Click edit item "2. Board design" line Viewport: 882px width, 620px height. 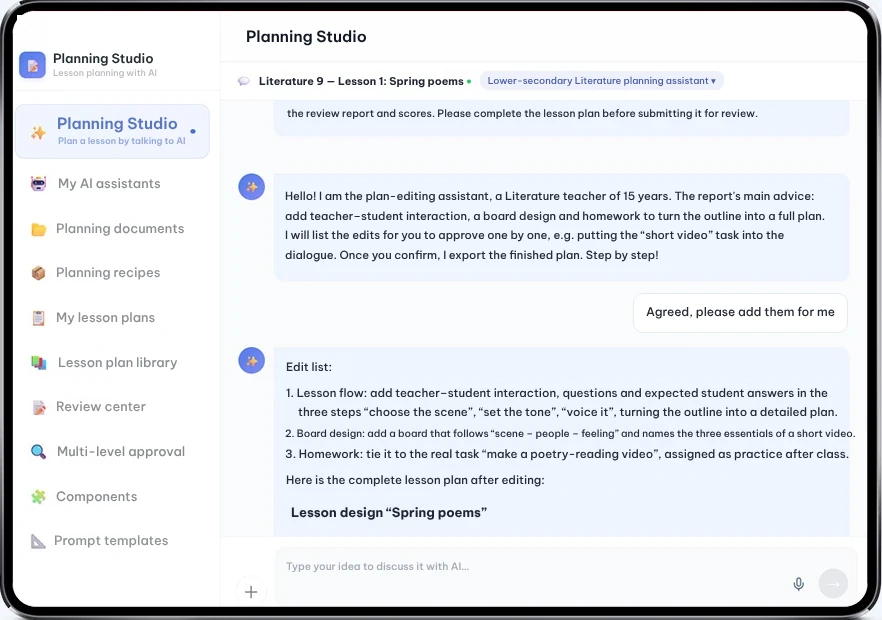570,433
